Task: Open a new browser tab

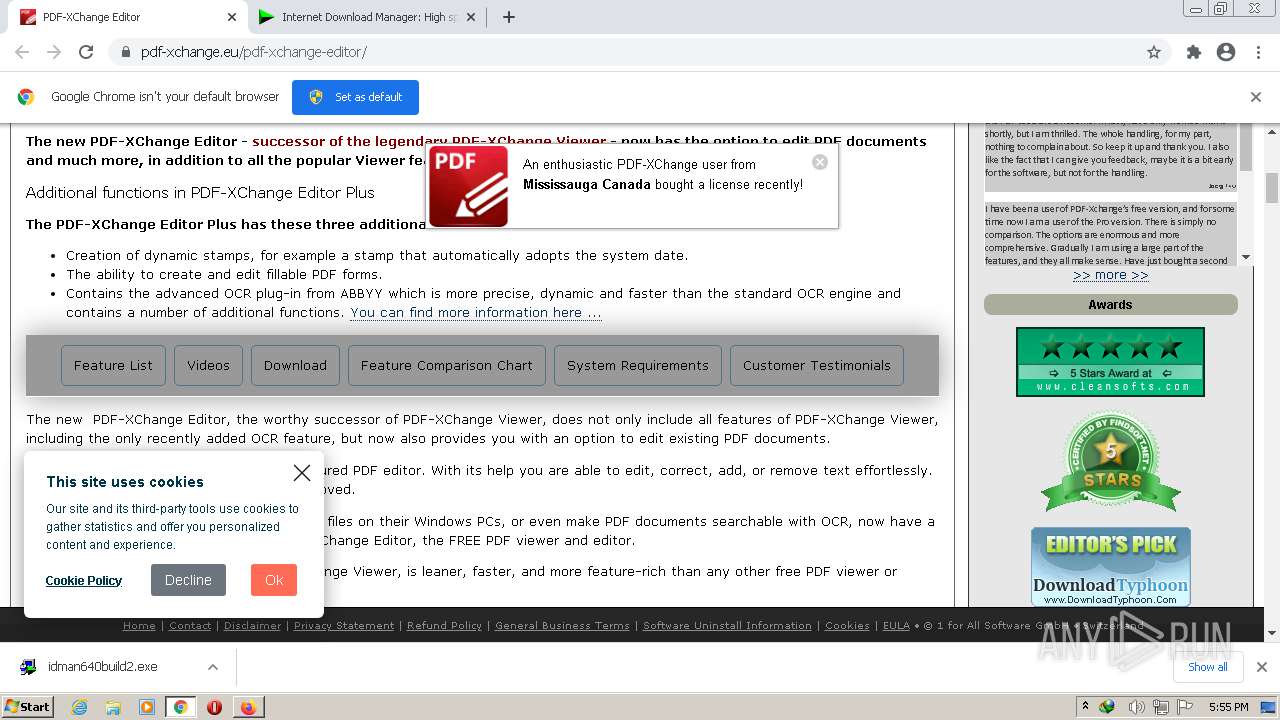Action: click(508, 17)
